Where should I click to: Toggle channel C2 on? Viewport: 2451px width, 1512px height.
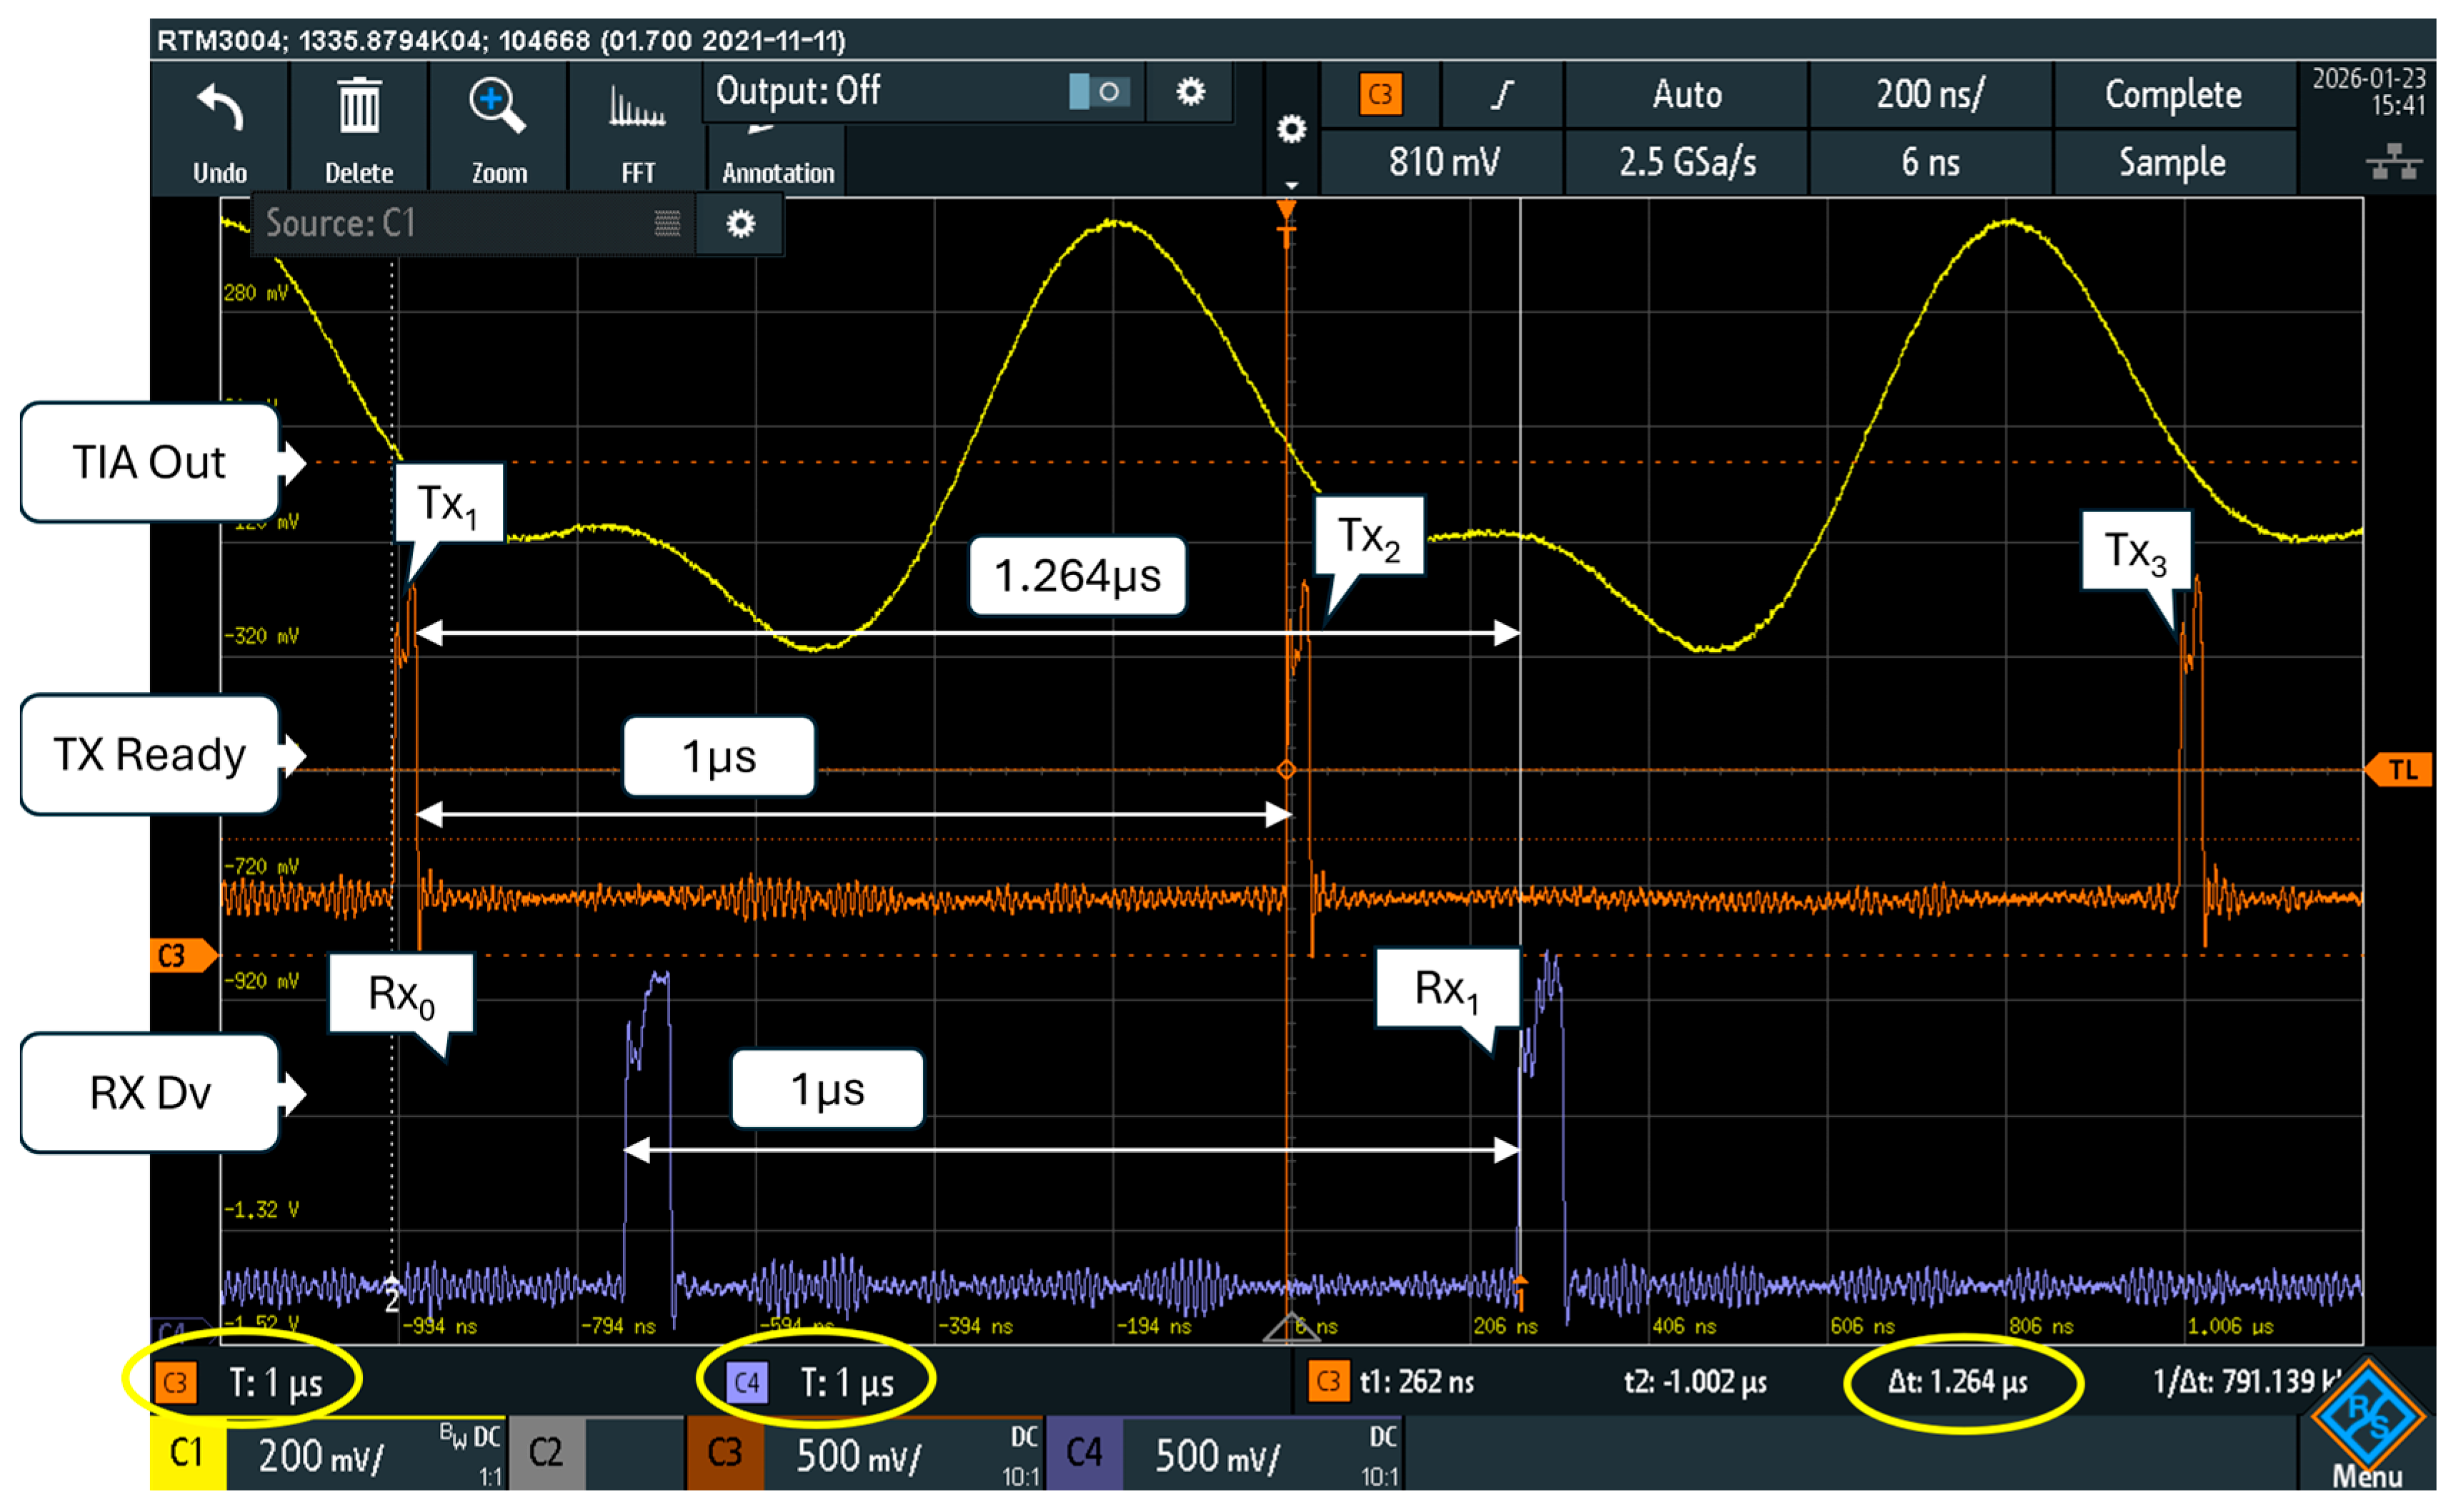click(x=546, y=1452)
